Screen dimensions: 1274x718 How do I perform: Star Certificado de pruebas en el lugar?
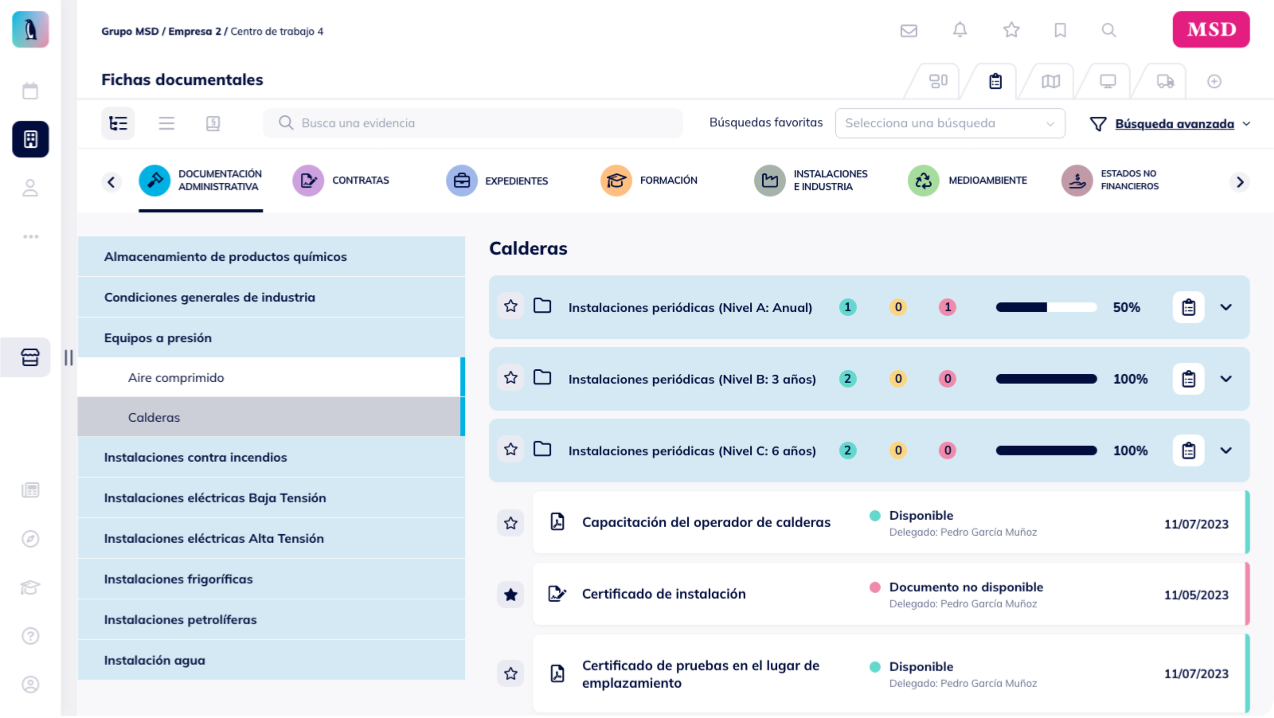click(511, 674)
